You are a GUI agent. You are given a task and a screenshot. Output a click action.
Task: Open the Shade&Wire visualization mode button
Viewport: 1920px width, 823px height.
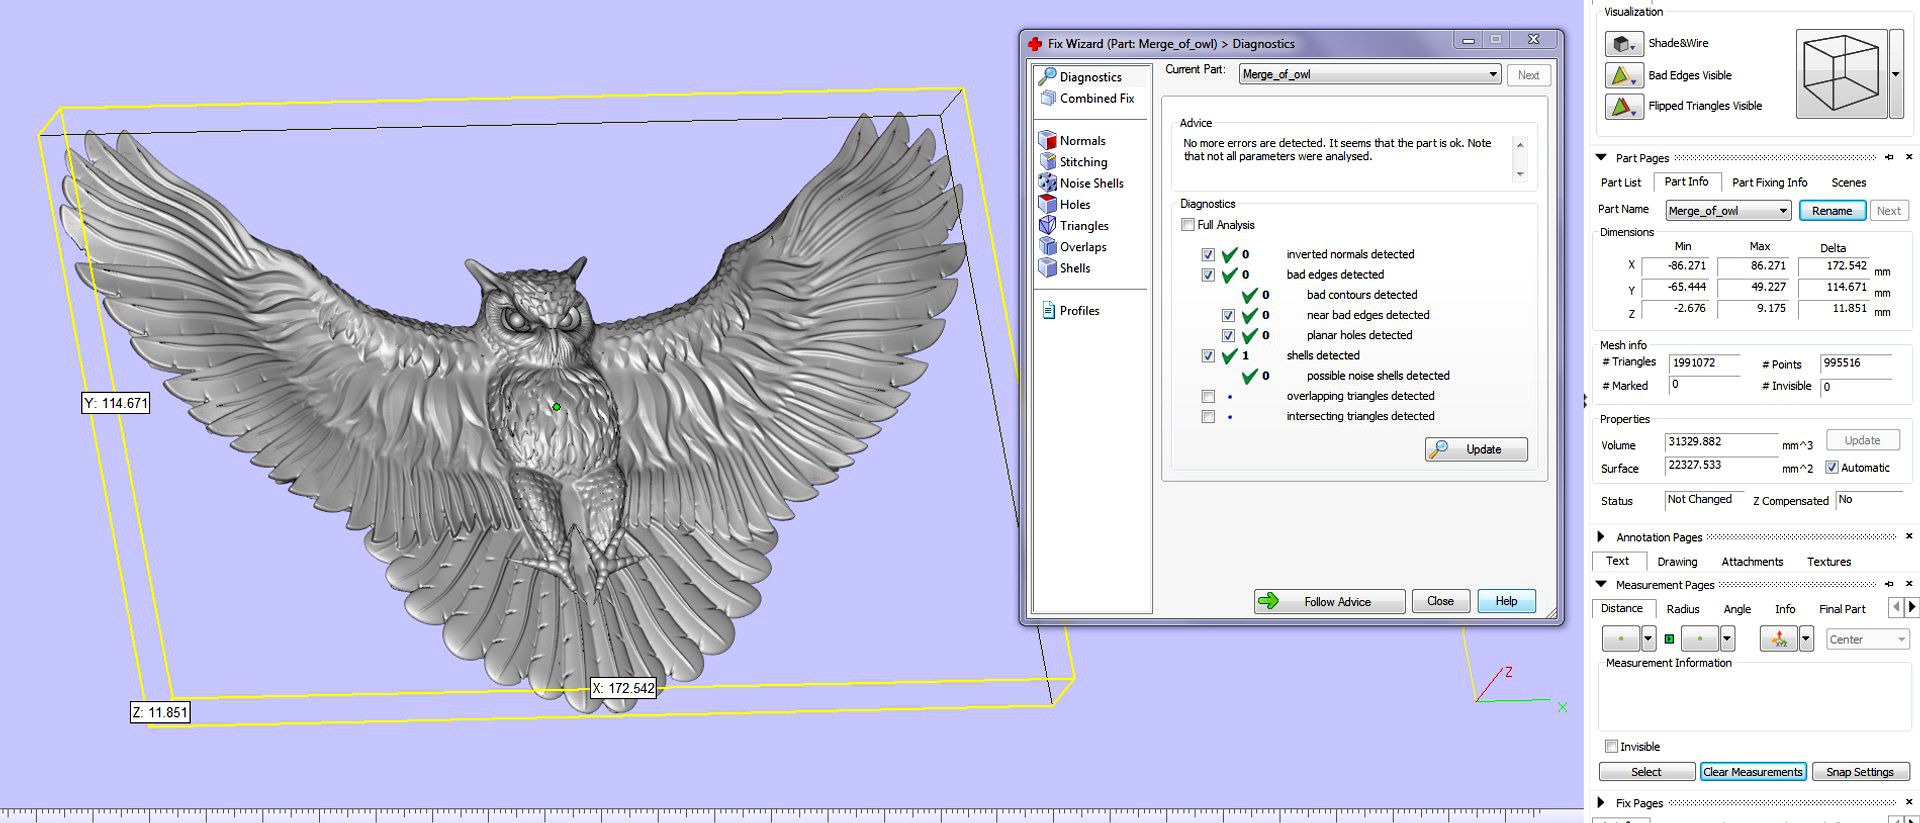pyautogui.click(x=1624, y=44)
